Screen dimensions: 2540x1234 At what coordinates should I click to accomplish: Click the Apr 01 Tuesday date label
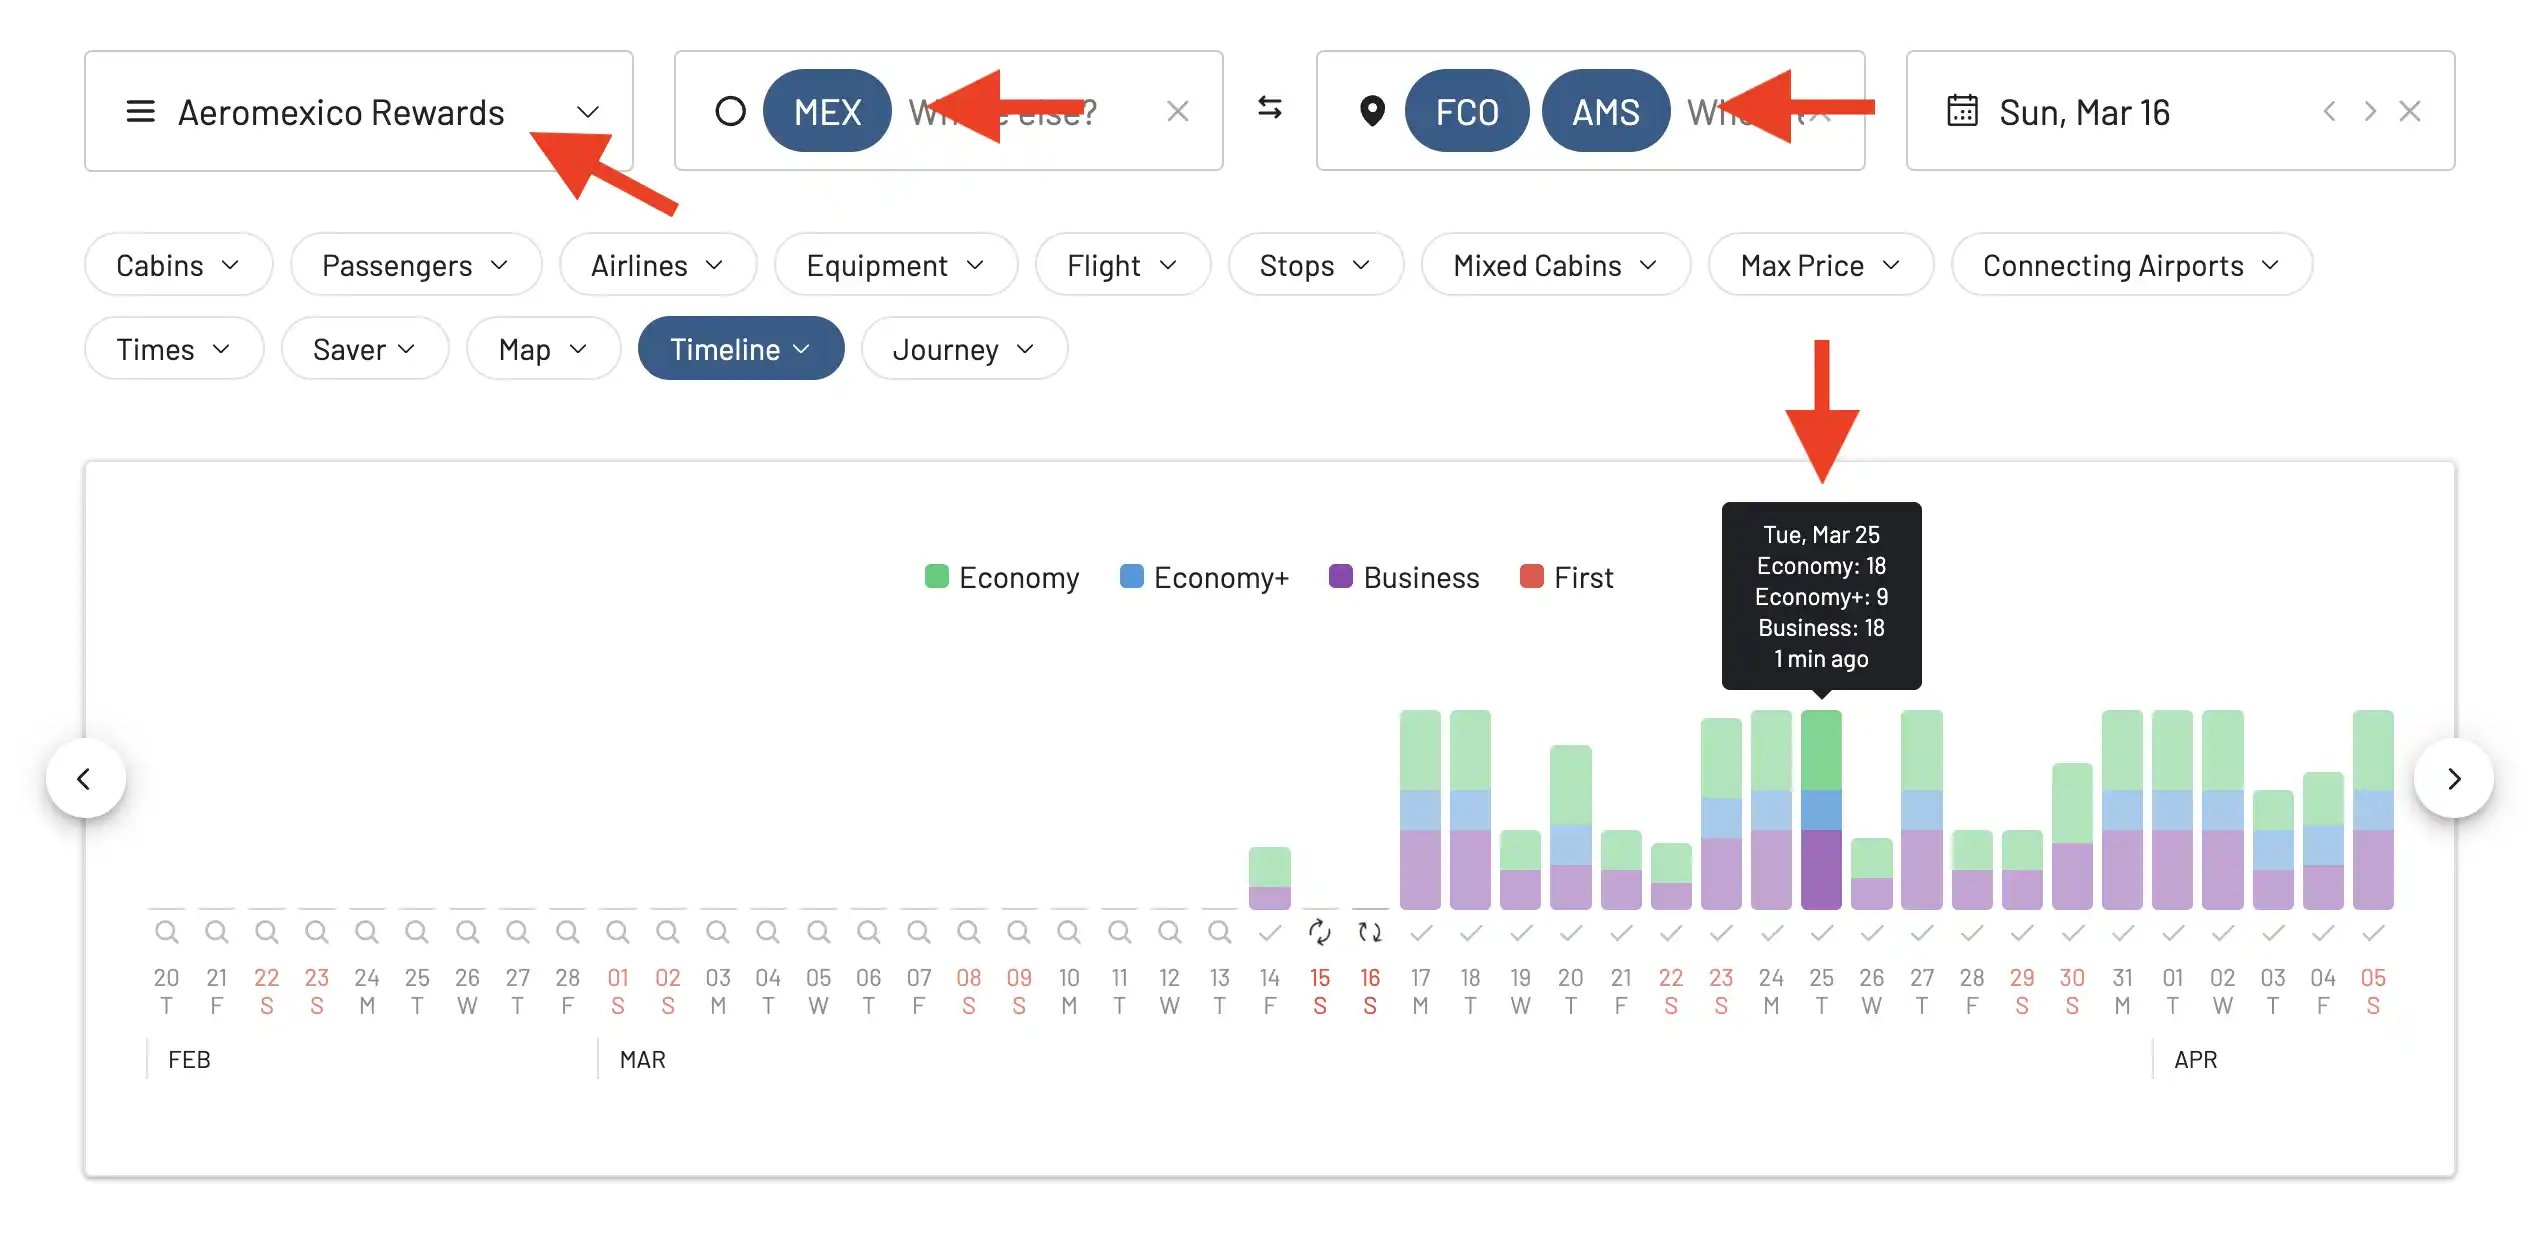2172,991
